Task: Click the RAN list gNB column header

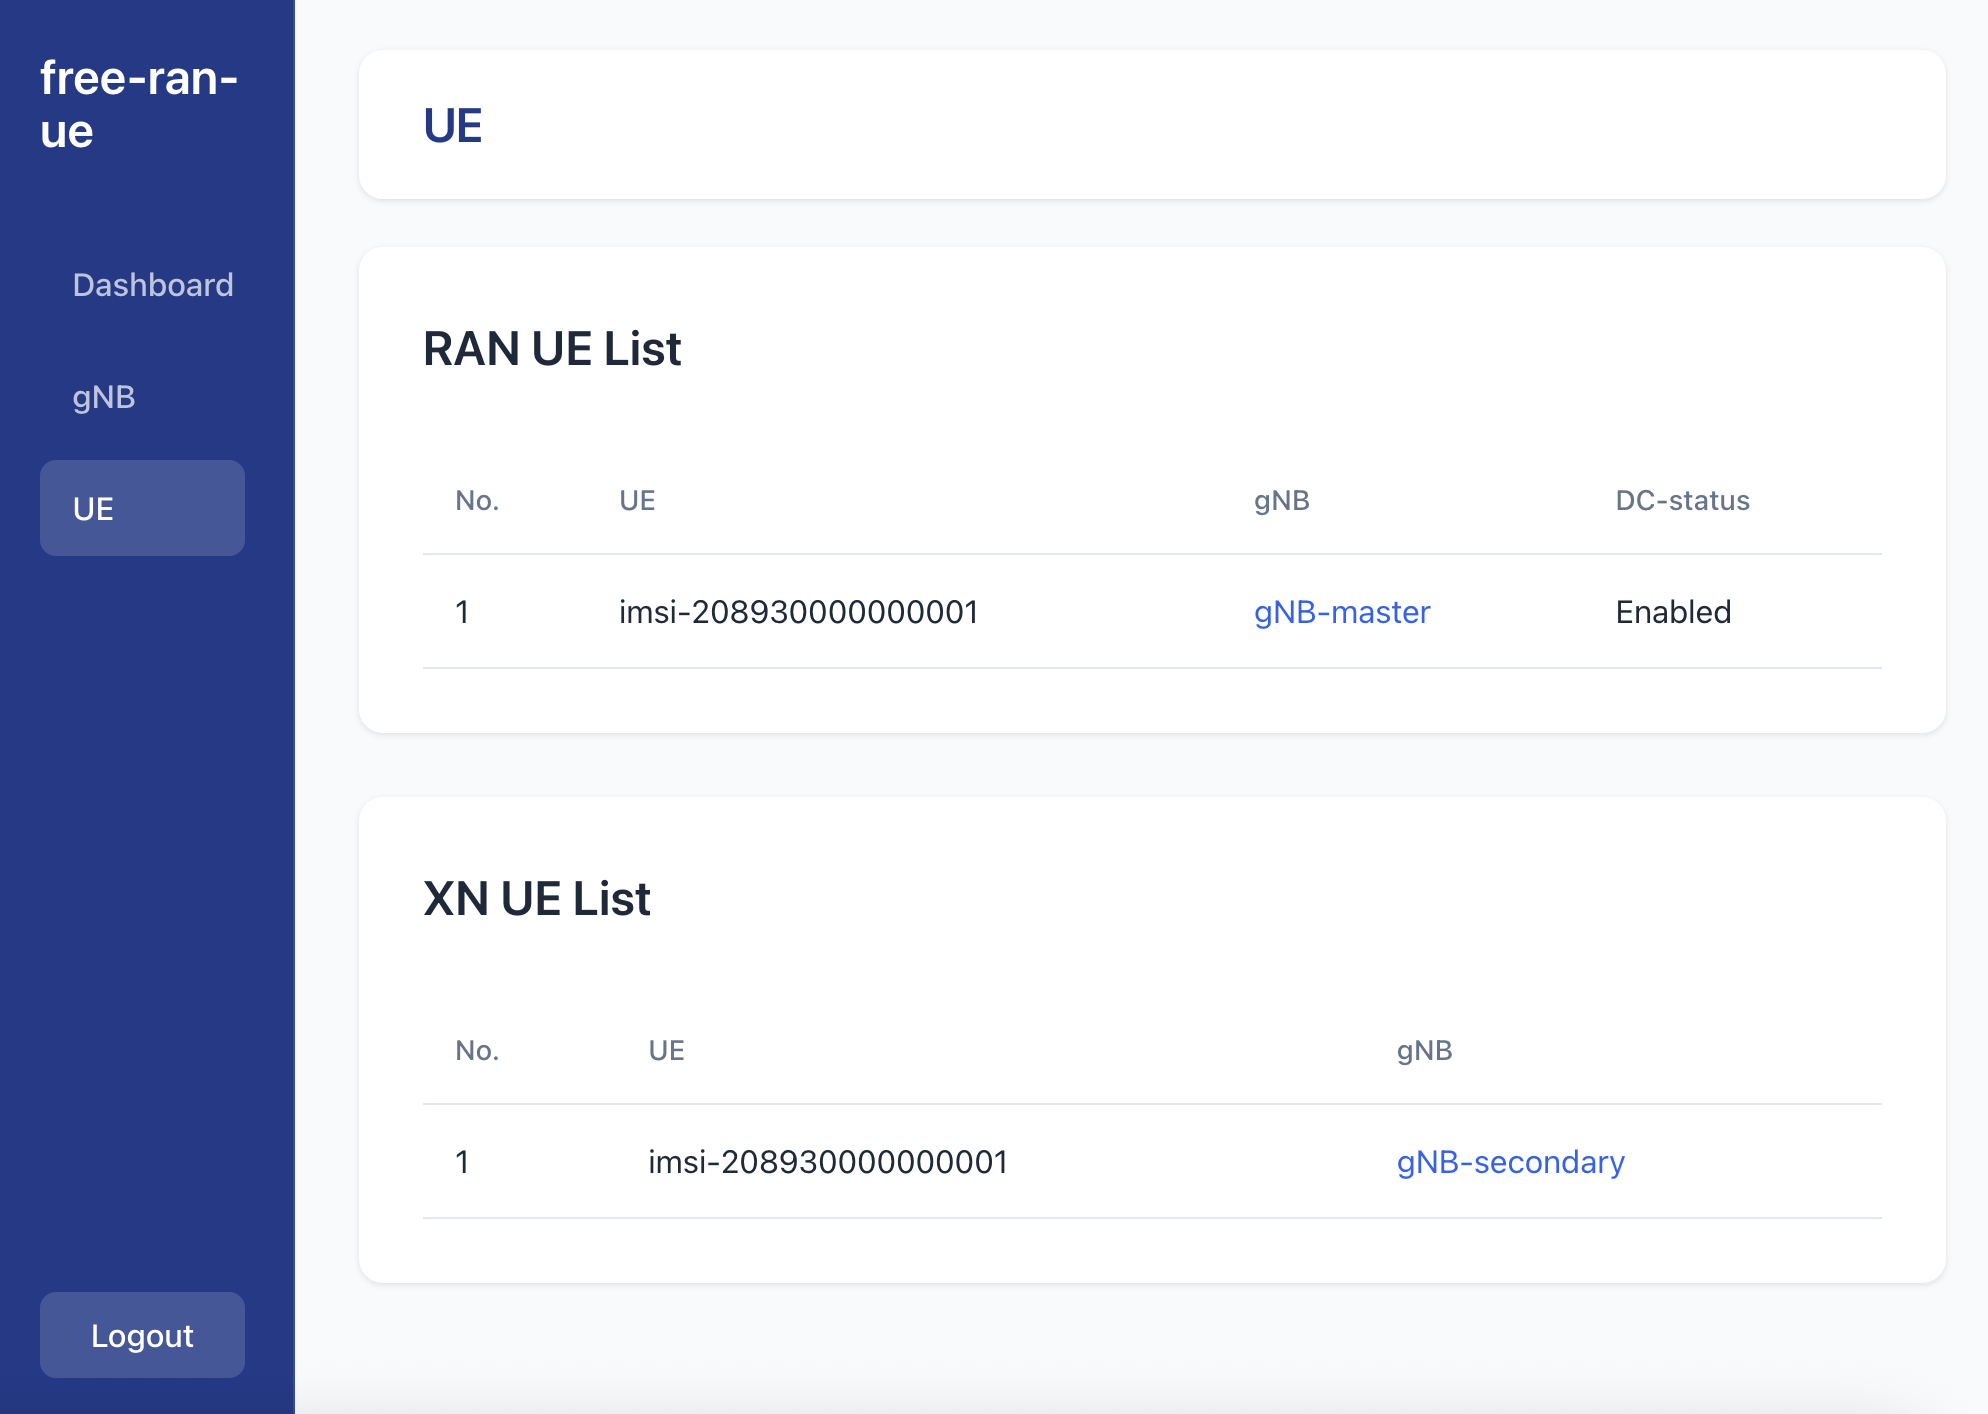Action: pyautogui.click(x=1281, y=500)
